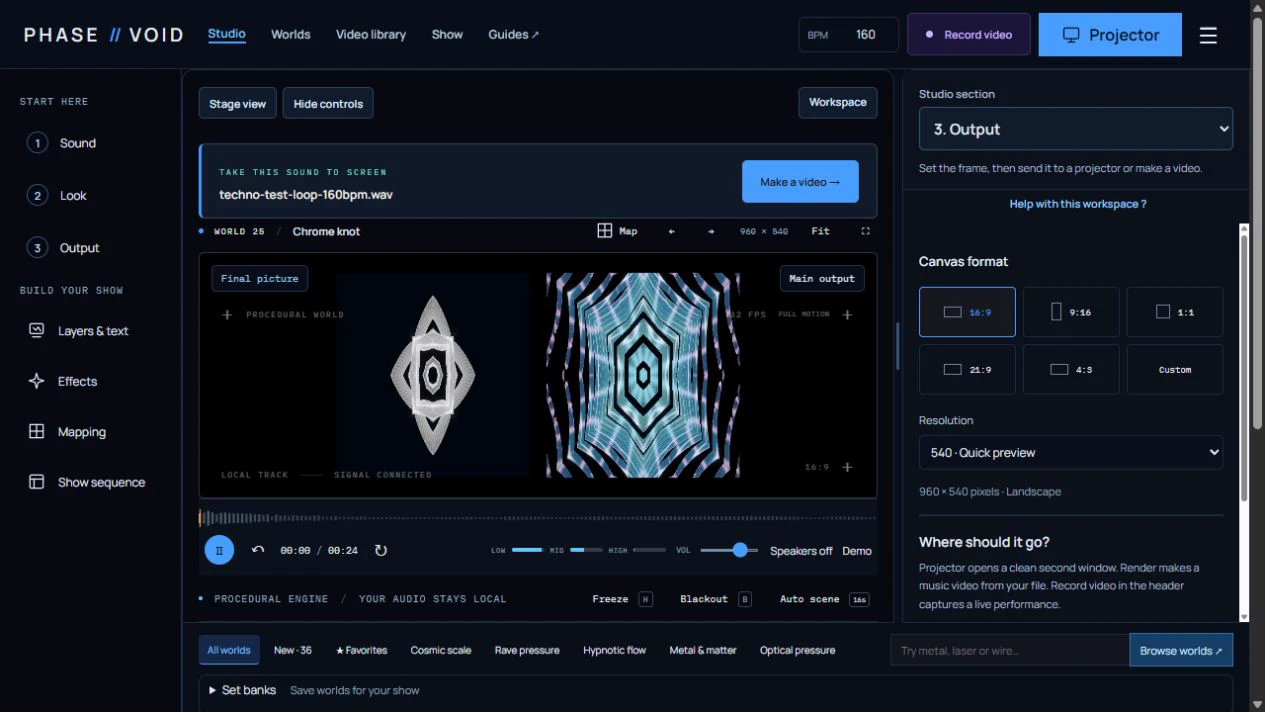The height and width of the screenshot is (712, 1265).
Task: Open the Studio section dropdown
Action: [x=1076, y=129]
